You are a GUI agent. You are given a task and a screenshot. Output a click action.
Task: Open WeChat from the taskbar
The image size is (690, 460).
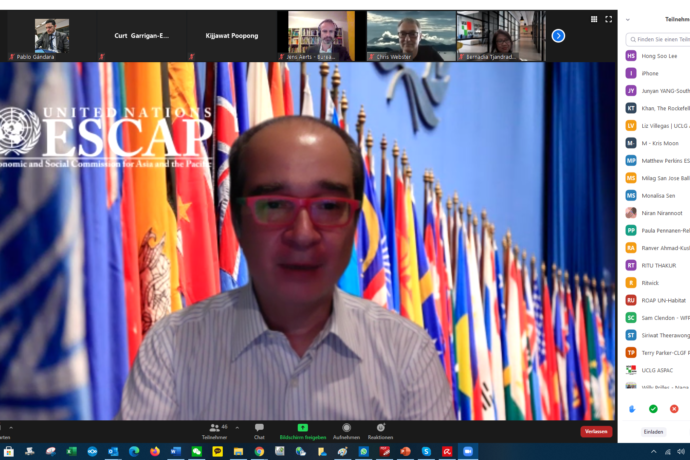click(197, 451)
